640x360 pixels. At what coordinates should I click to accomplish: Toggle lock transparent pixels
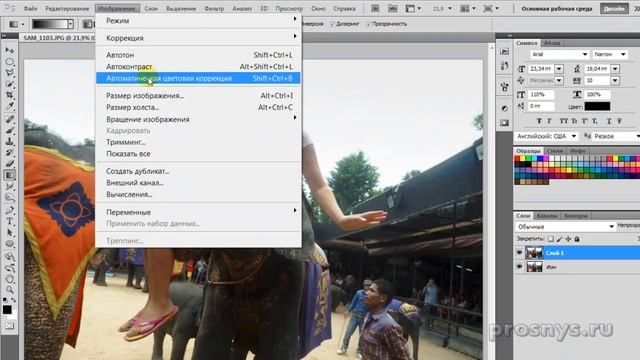point(551,239)
